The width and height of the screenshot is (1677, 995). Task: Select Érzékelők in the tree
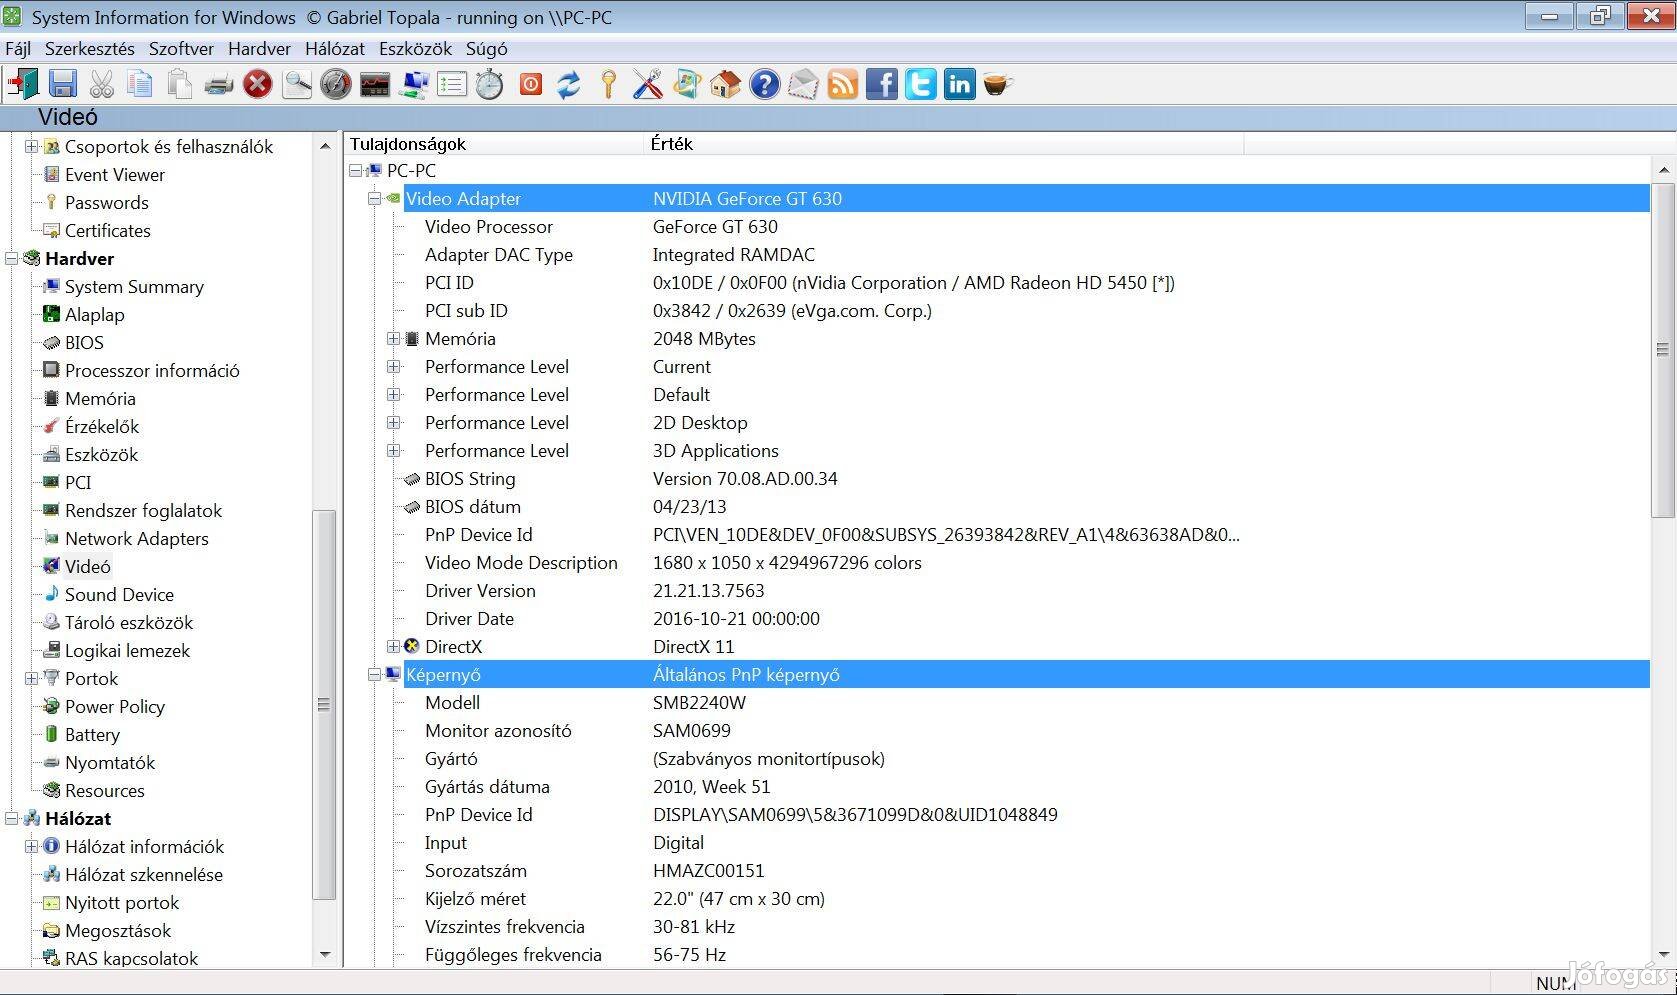pyautogui.click(x=102, y=426)
